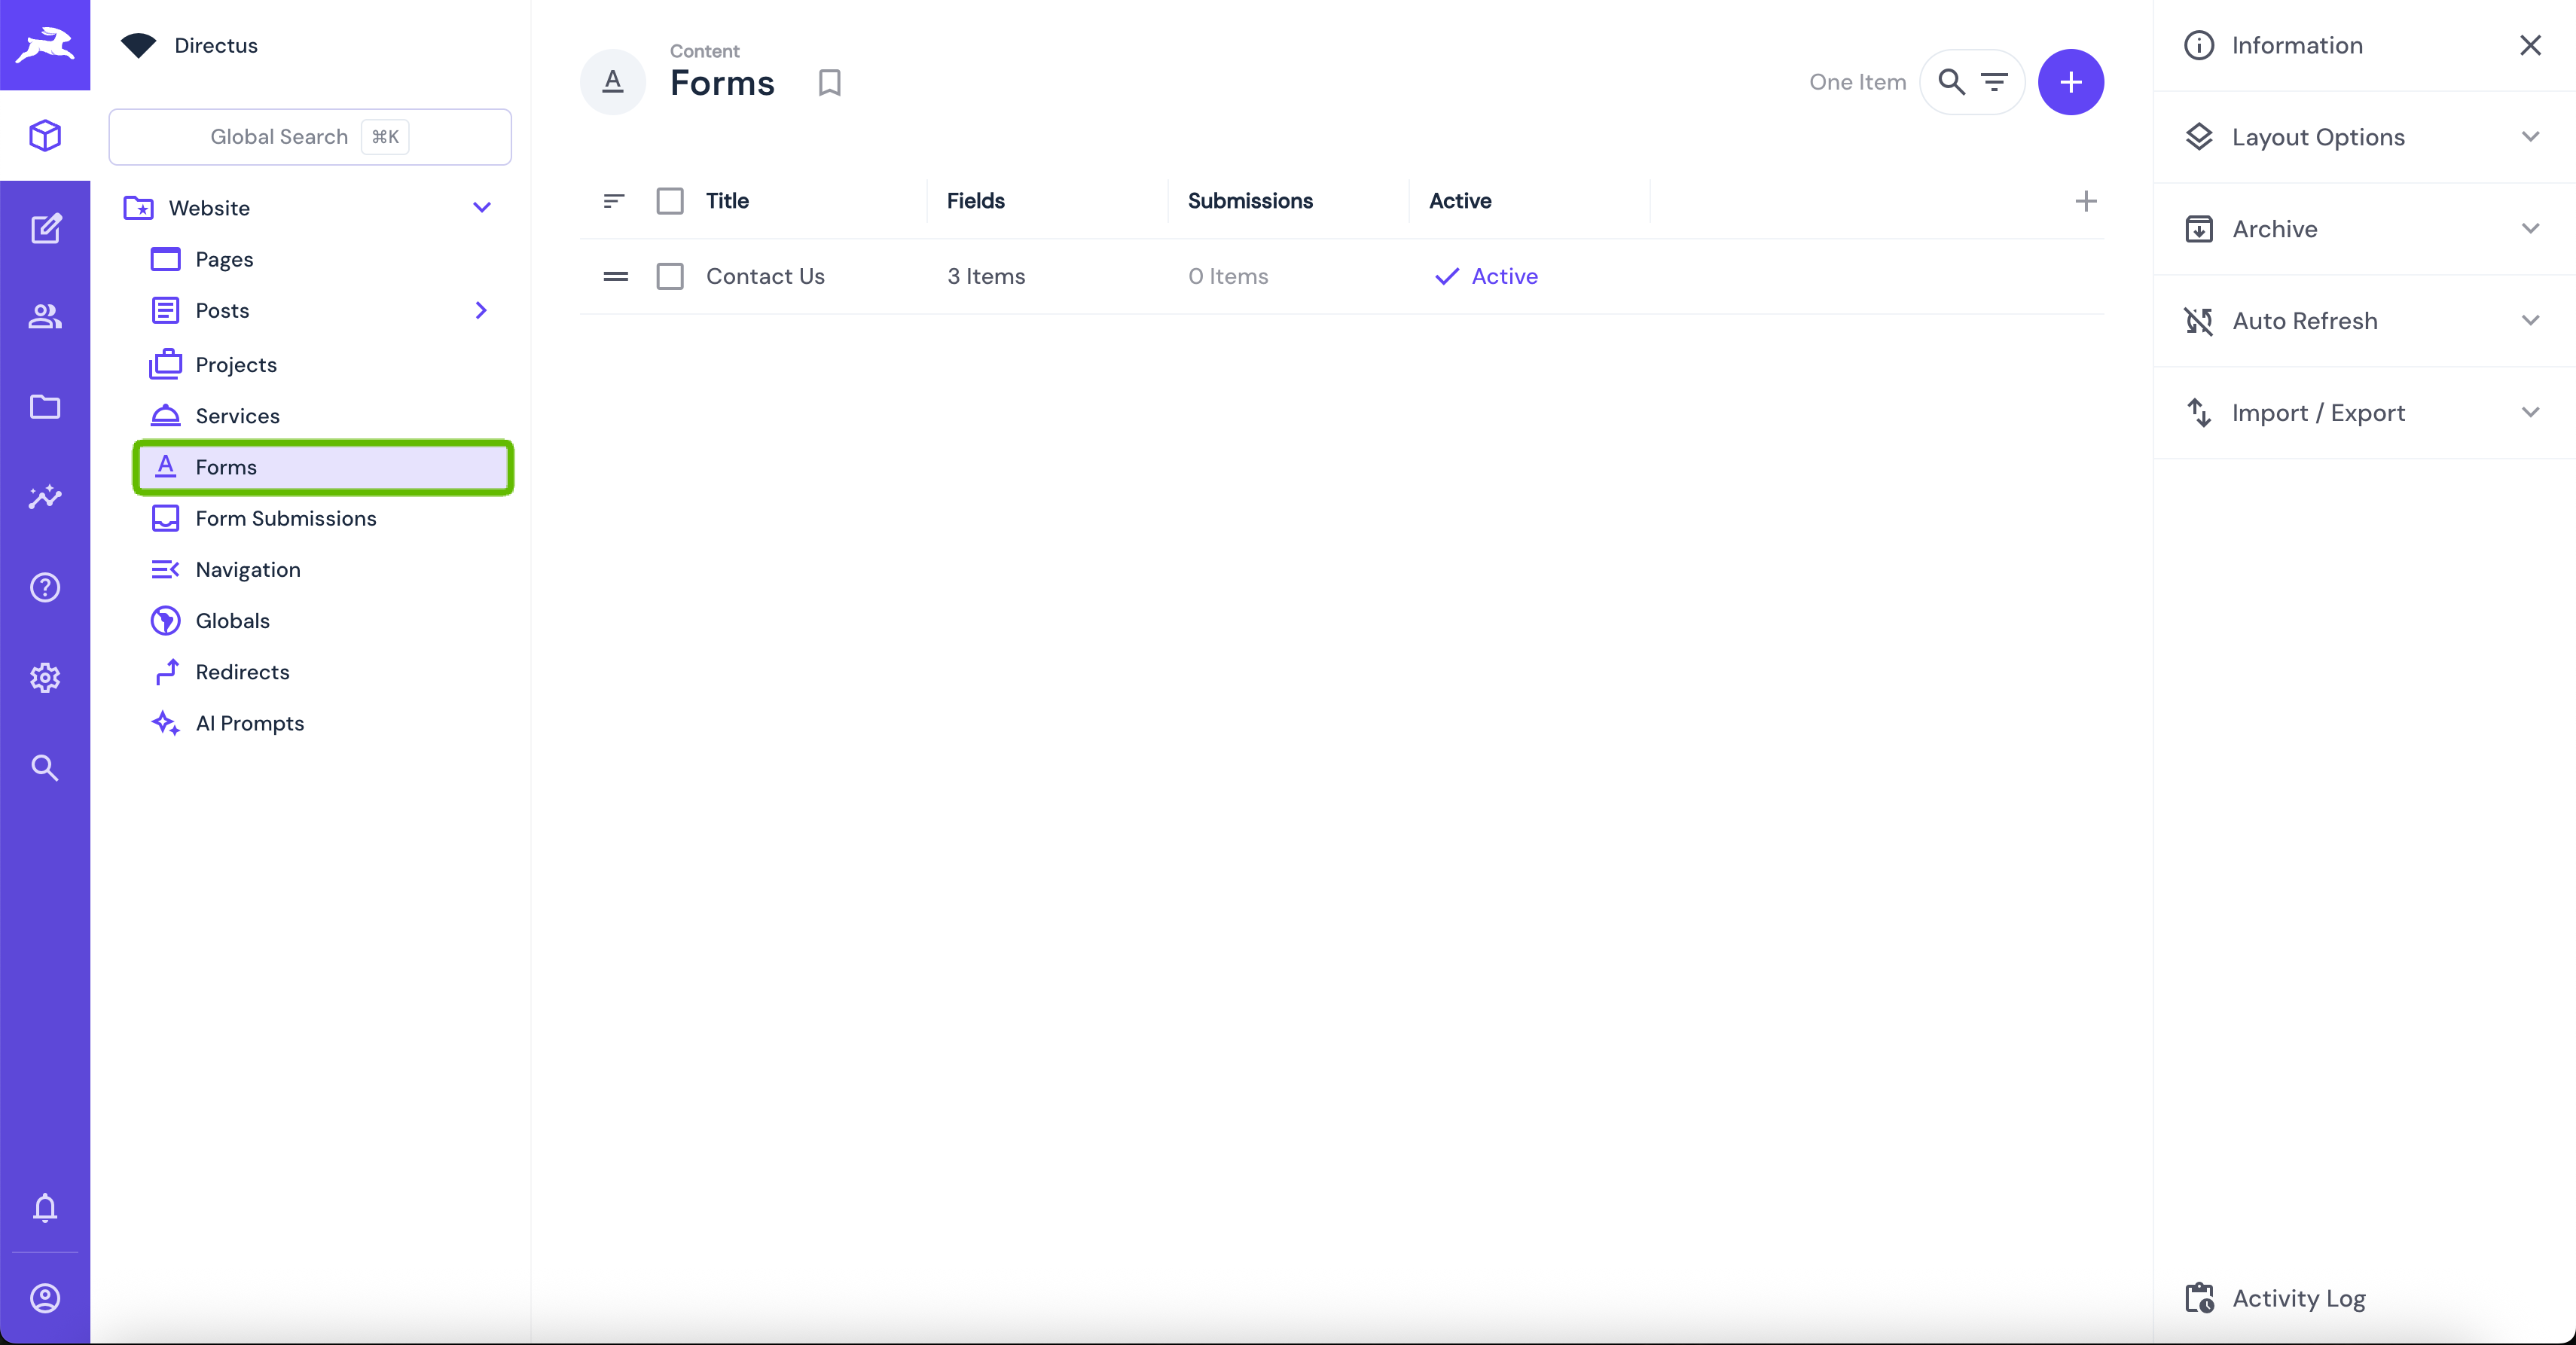Click the manual sort toggle in header
This screenshot has width=2576, height=1345.
[x=614, y=201]
